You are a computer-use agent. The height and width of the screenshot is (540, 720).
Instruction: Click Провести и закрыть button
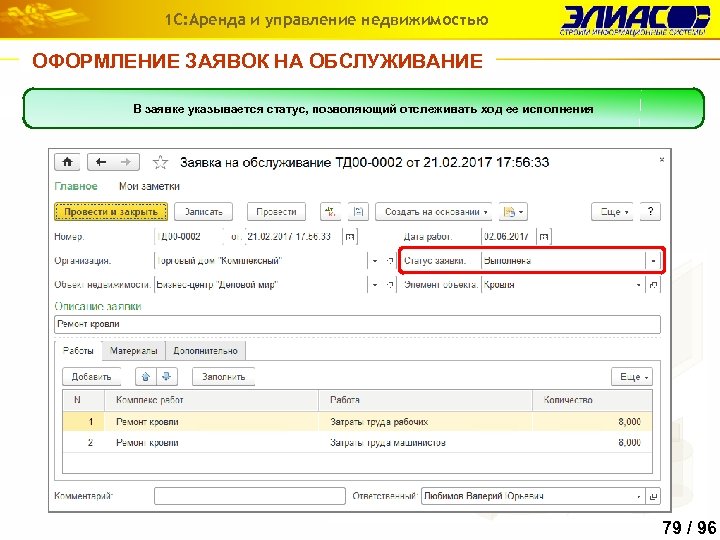tap(111, 212)
